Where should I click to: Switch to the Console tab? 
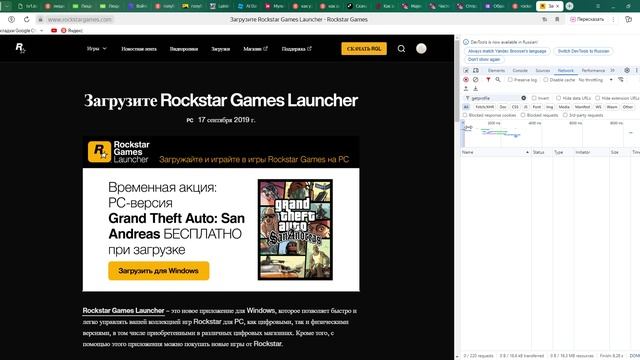point(520,71)
